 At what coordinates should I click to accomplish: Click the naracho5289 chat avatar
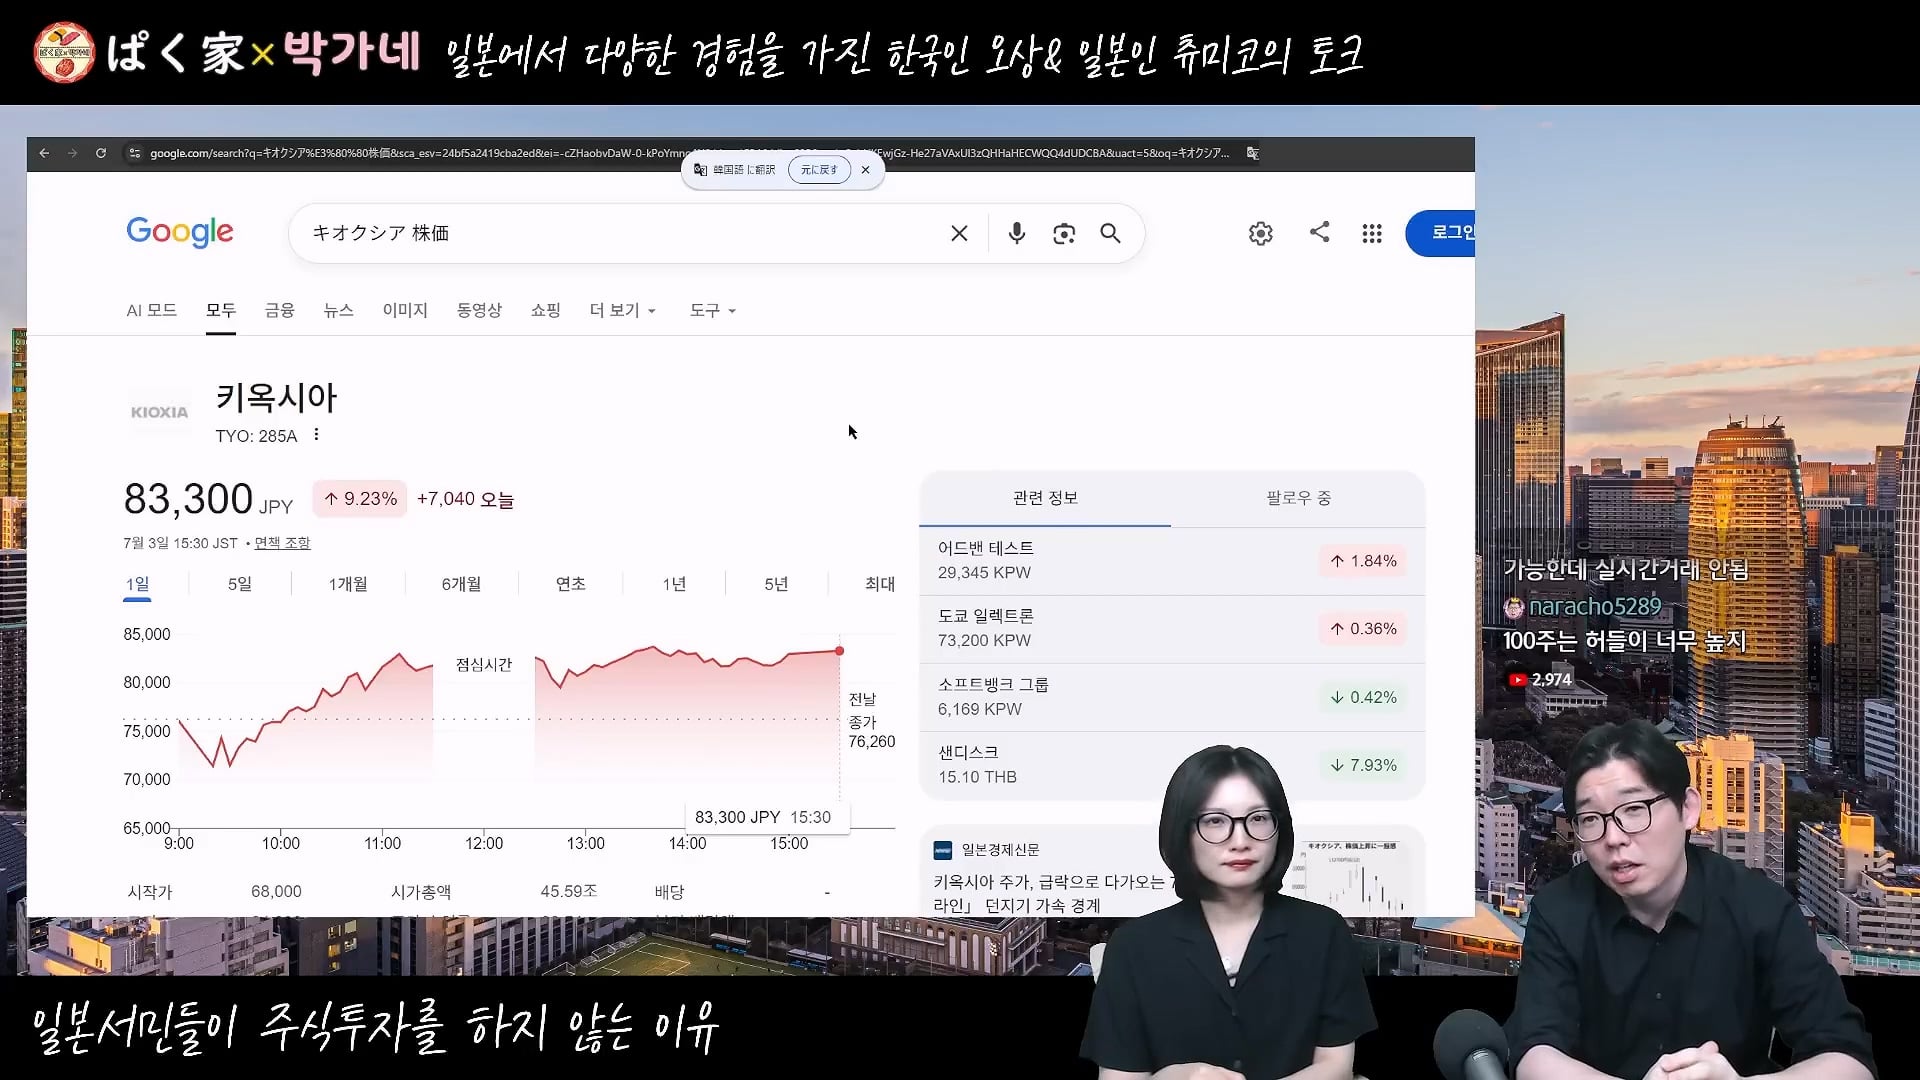click(x=1514, y=607)
